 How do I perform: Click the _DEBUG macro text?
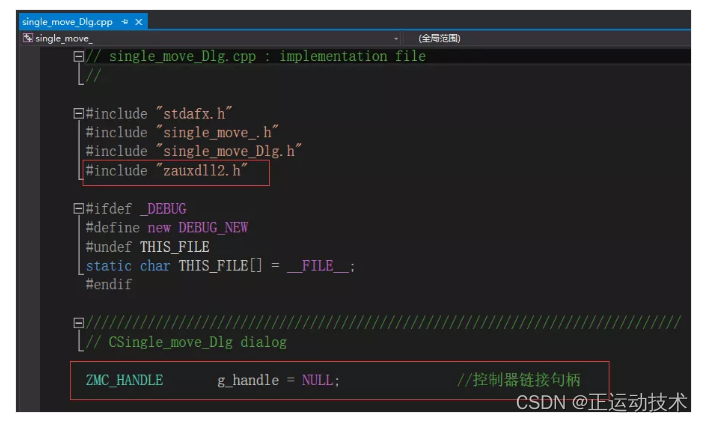click(163, 209)
